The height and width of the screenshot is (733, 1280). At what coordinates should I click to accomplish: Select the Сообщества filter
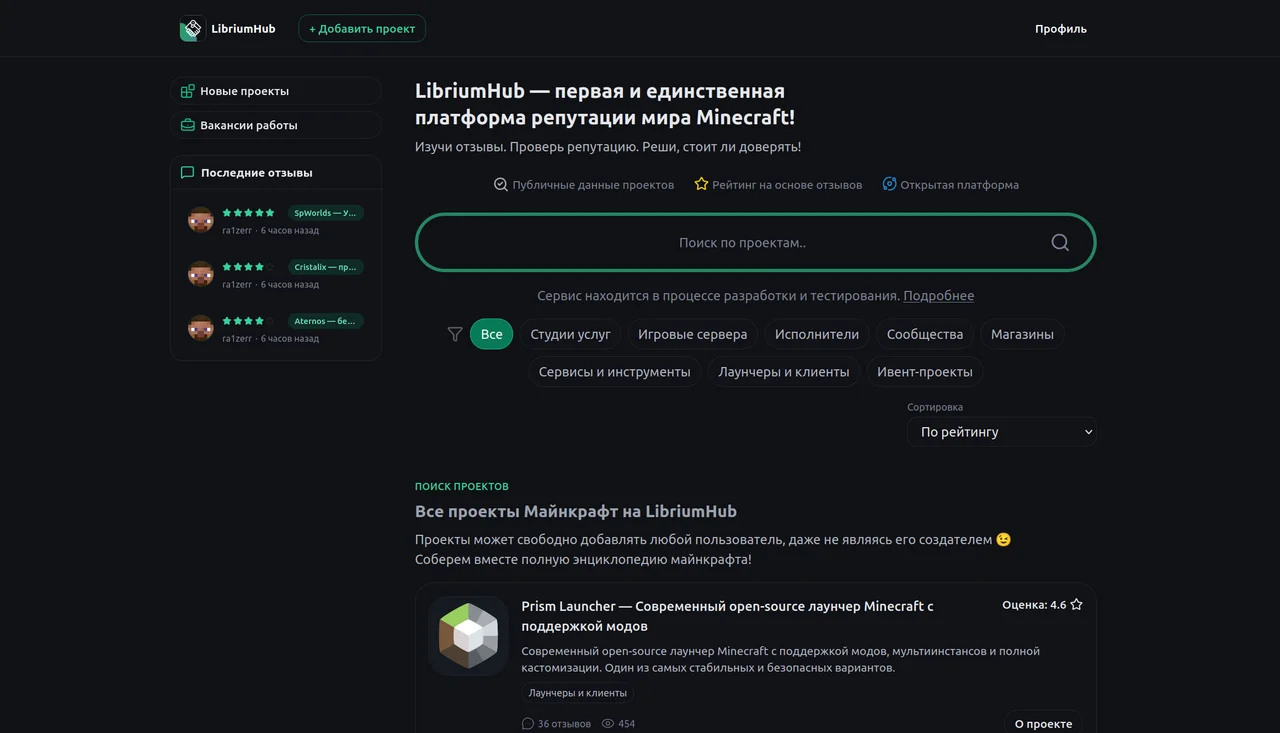[925, 334]
